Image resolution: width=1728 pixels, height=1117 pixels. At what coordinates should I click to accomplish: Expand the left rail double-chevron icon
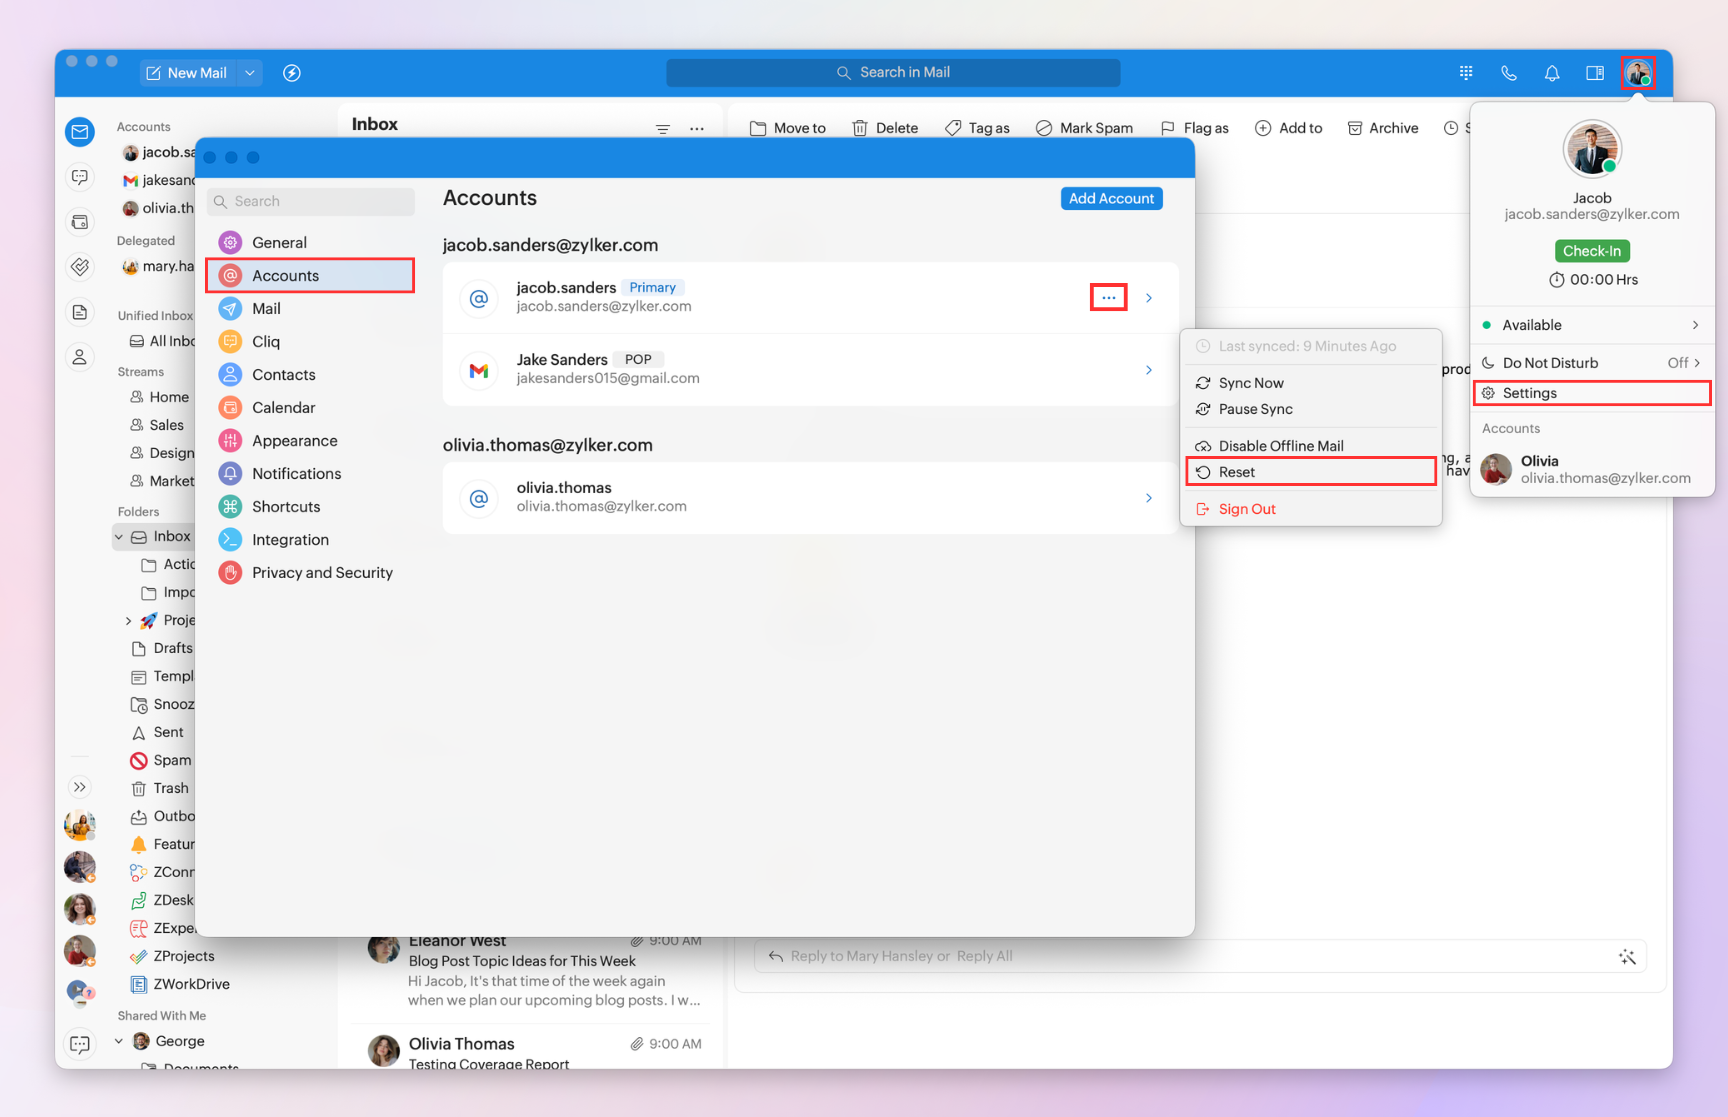[80, 787]
